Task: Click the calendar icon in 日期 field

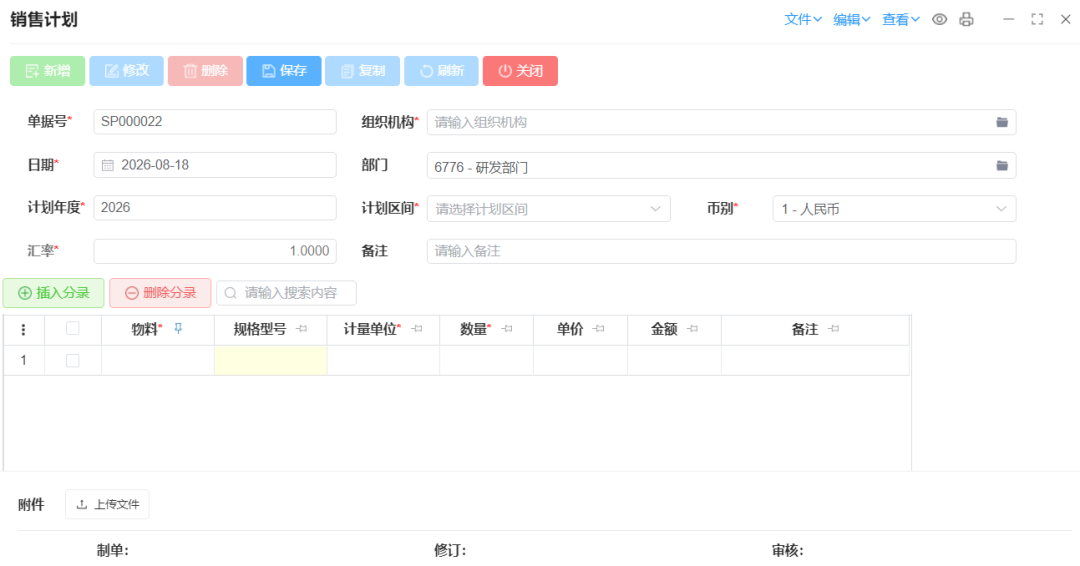Action: tap(107, 165)
